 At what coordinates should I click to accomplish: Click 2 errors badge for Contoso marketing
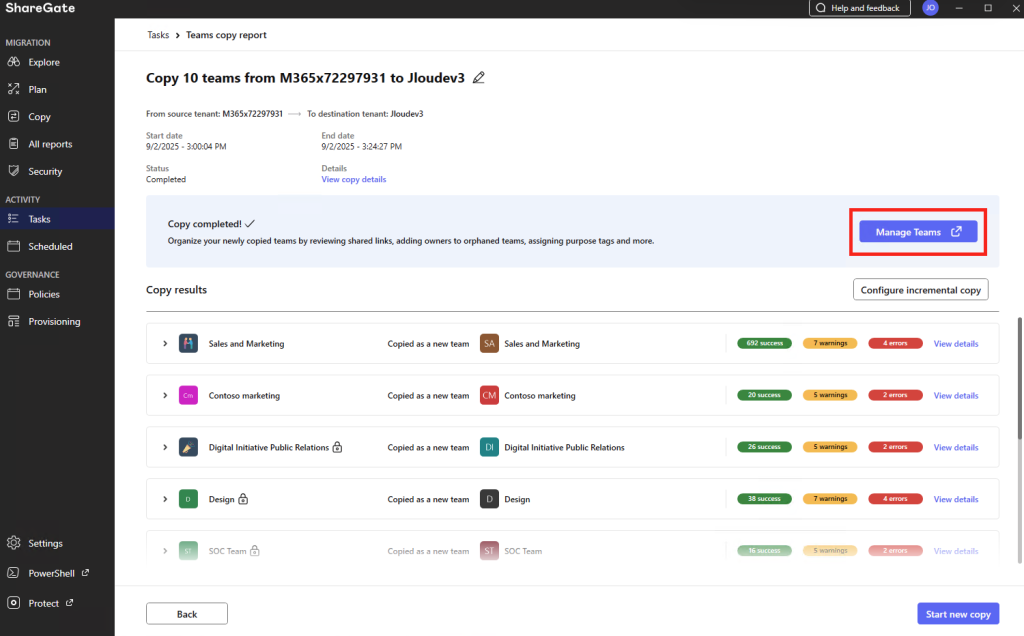pos(895,395)
